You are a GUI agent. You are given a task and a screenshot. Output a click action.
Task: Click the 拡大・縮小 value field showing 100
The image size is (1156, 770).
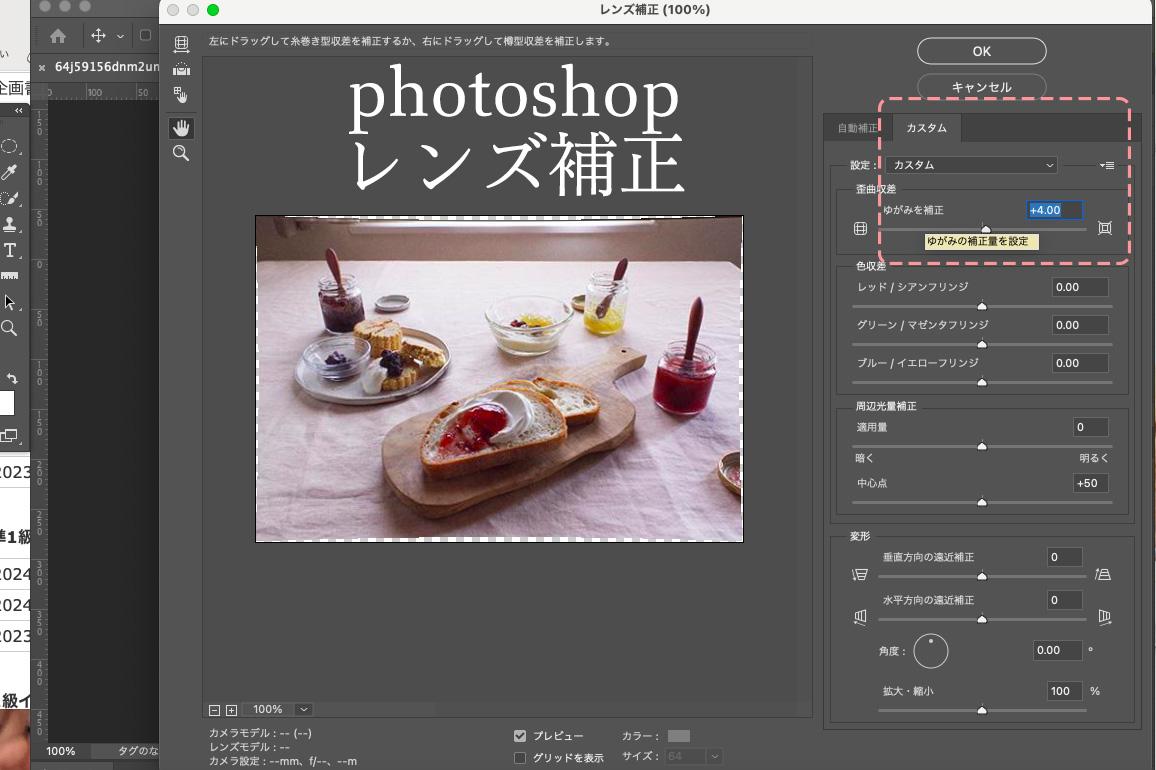point(1065,691)
